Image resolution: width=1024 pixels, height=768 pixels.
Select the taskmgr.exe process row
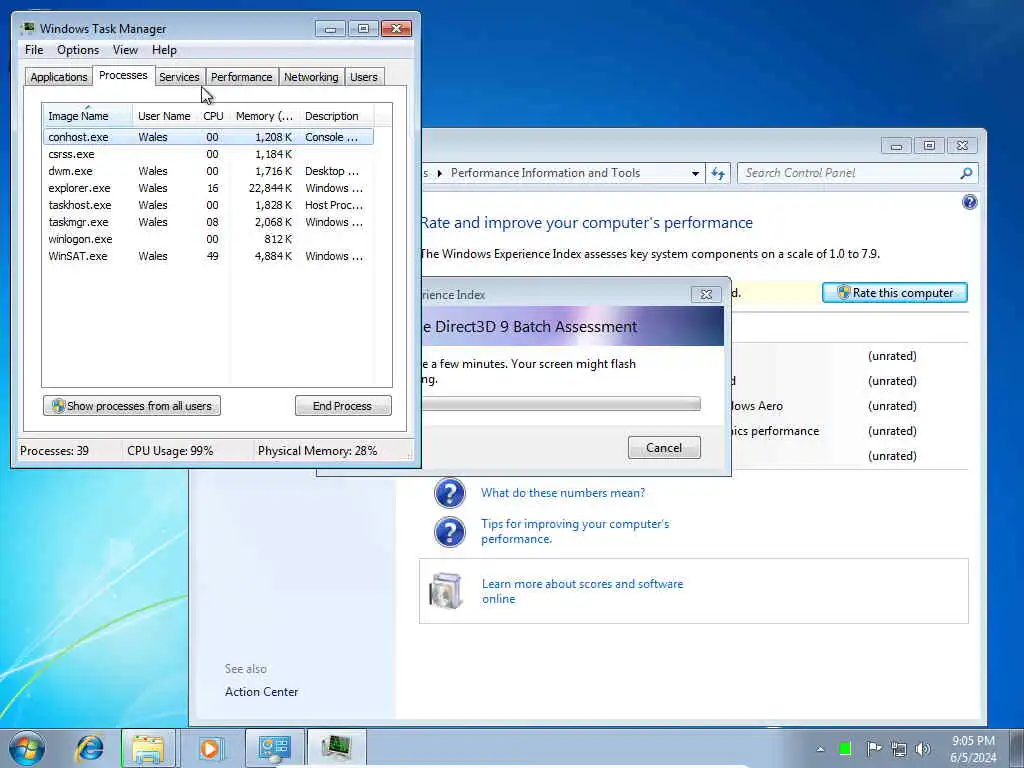[208, 222]
